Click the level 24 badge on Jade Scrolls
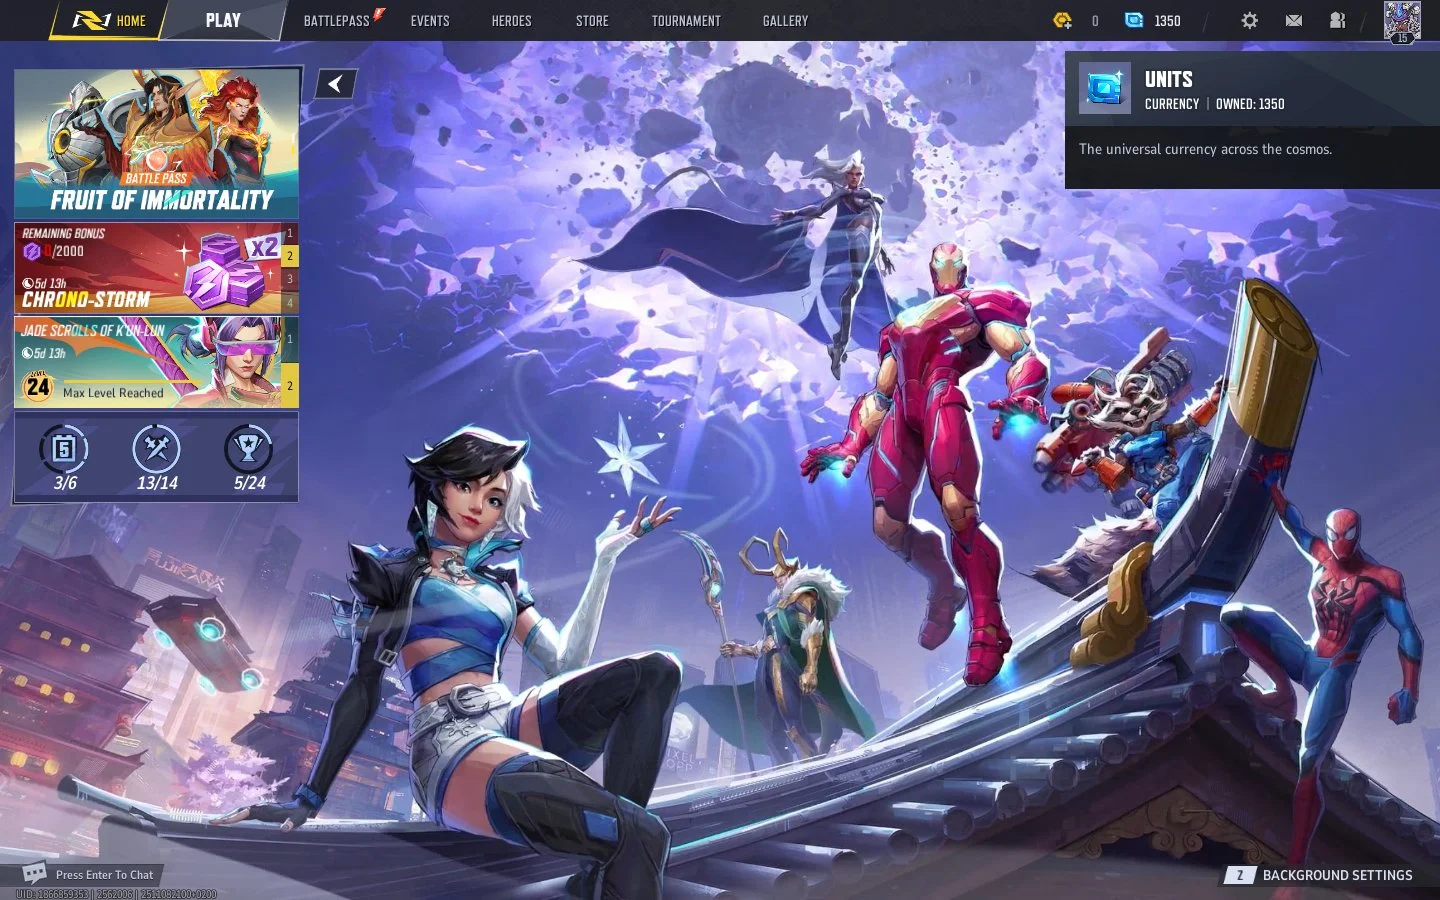The width and height of the screenshot is (1440, 900). [38, 386]
